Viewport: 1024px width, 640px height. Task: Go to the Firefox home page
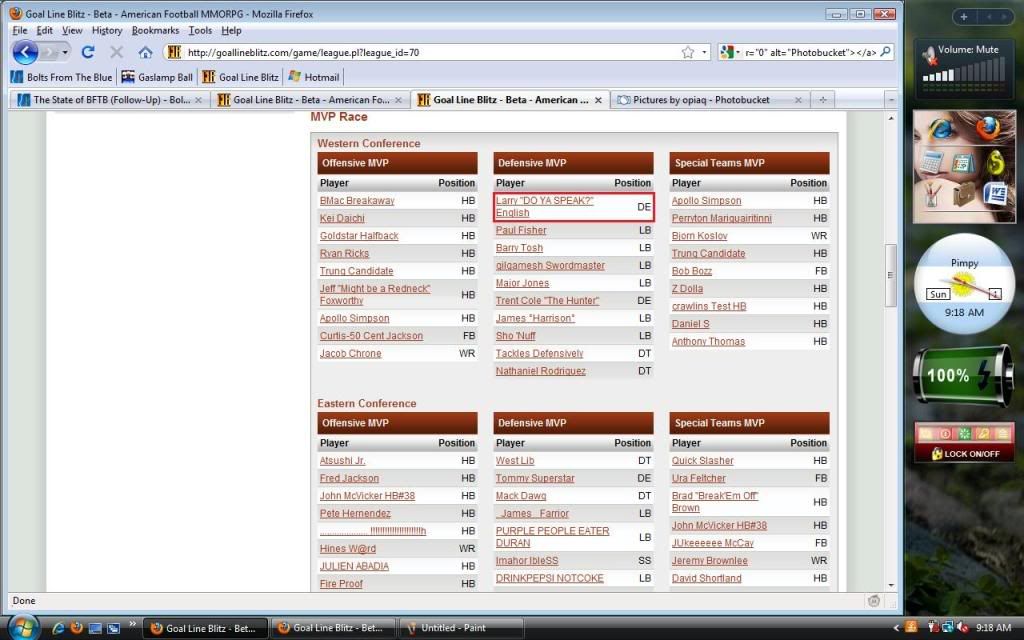coord(145,52)
